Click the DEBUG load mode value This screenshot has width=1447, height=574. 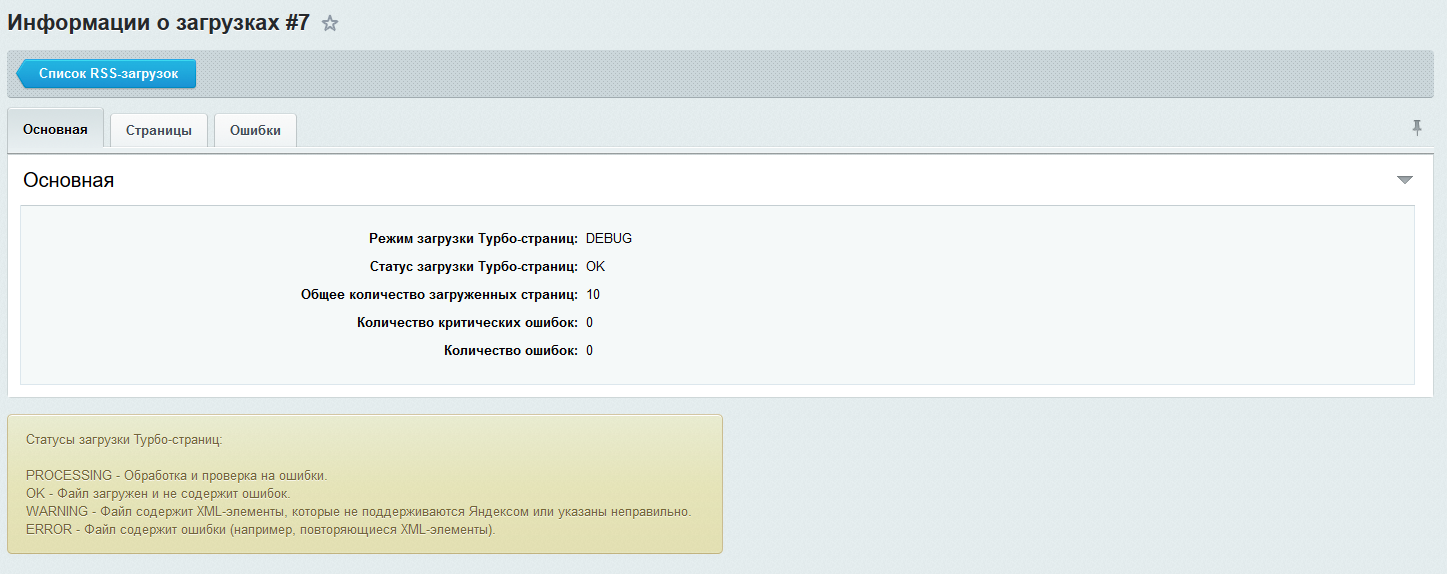609,239
